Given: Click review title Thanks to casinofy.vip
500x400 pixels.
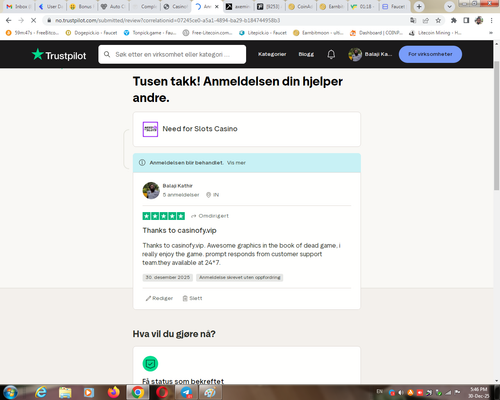Looking at the screenshot, I should [179, 230].
